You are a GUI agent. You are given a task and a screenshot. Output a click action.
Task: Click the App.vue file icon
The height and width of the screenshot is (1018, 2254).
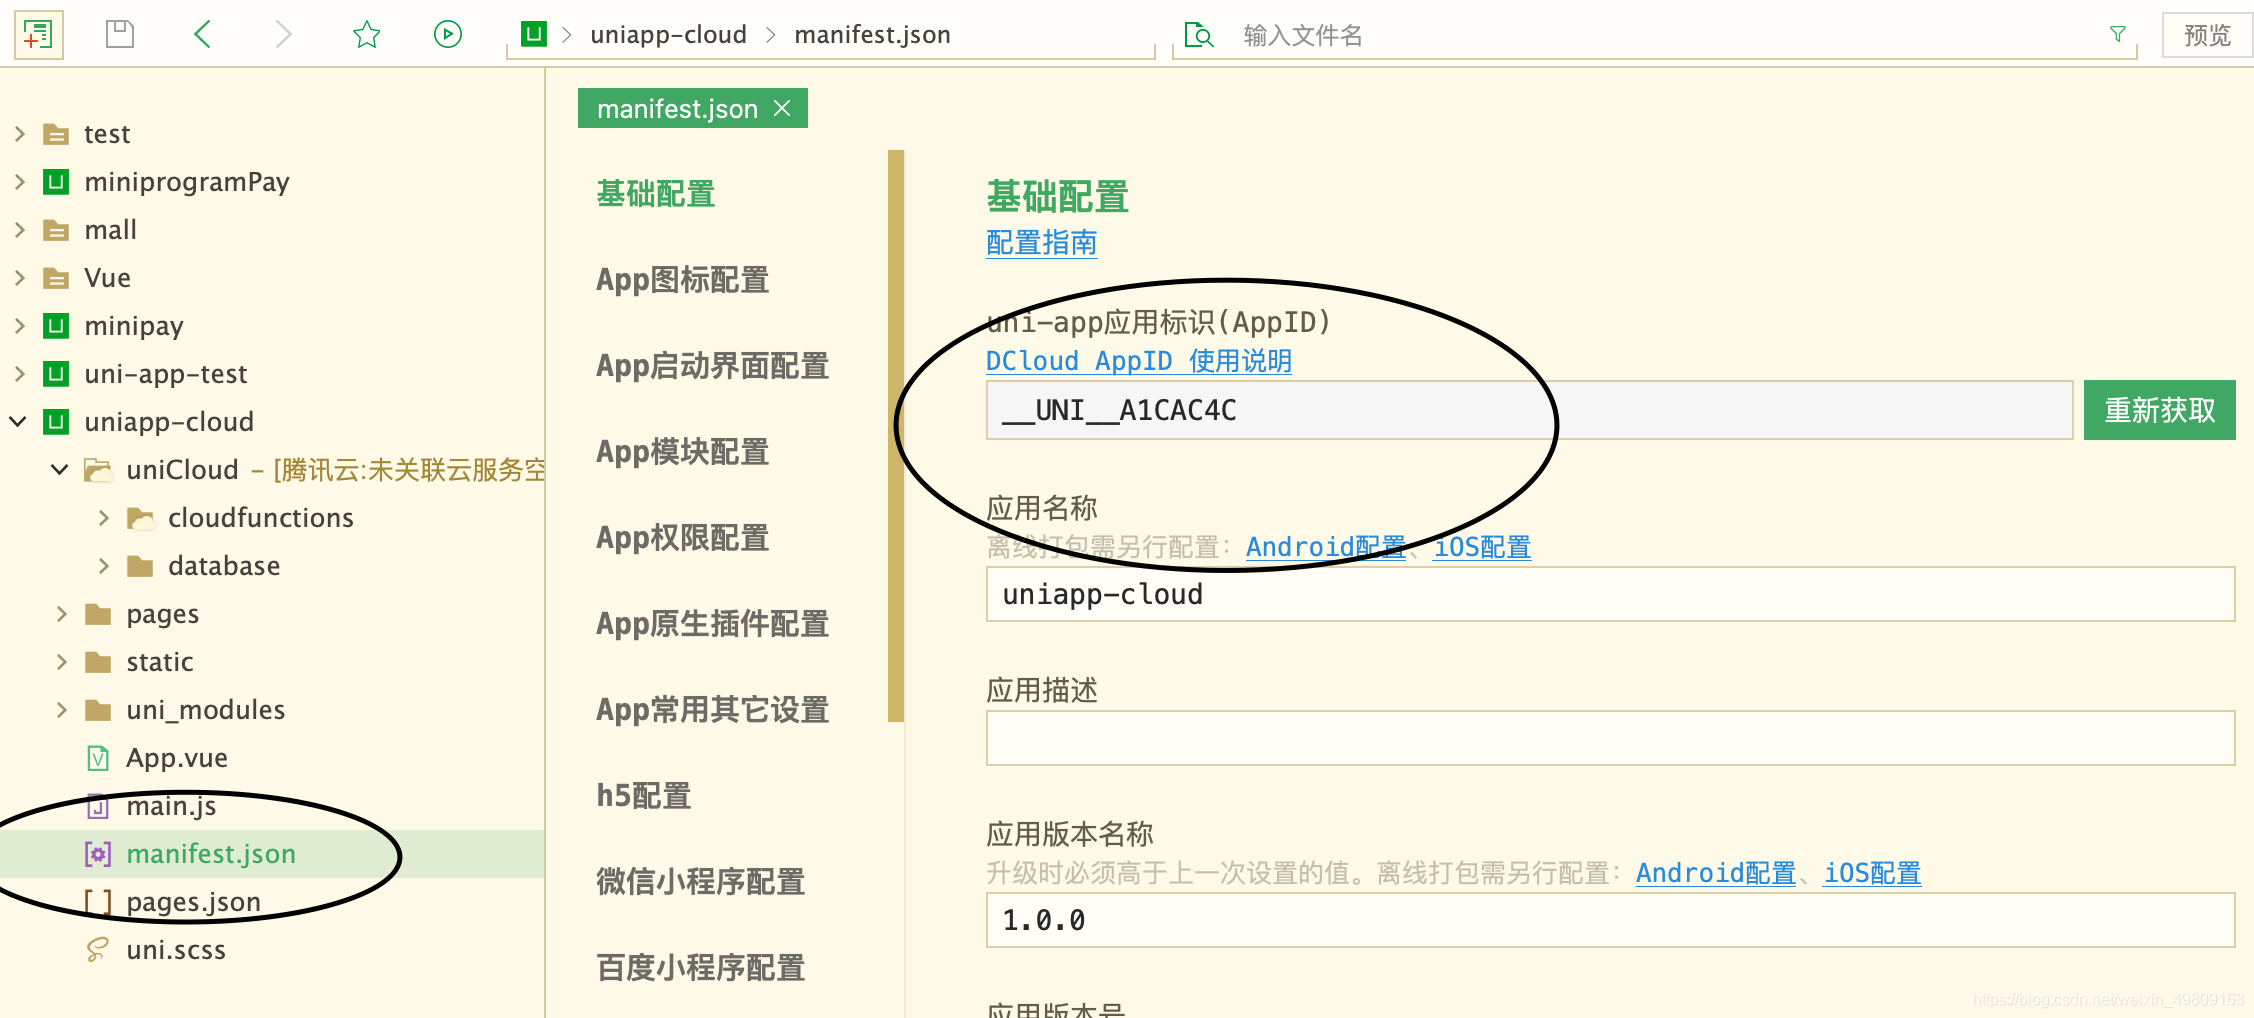(98, 758)
